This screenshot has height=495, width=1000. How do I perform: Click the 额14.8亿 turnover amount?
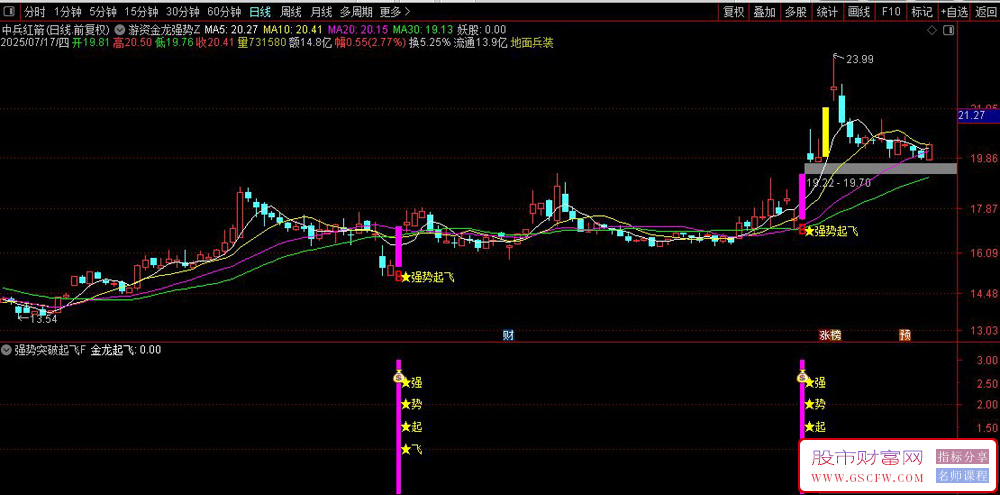click(x=310, y=43)
